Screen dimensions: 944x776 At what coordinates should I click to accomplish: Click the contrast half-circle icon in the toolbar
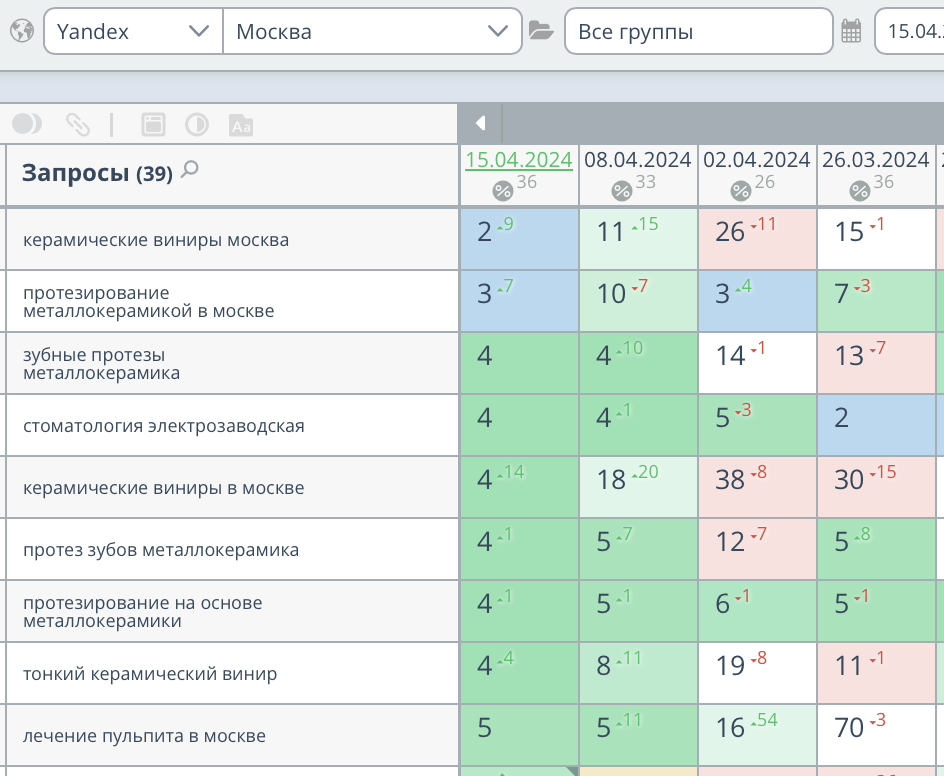click(194, 123)
